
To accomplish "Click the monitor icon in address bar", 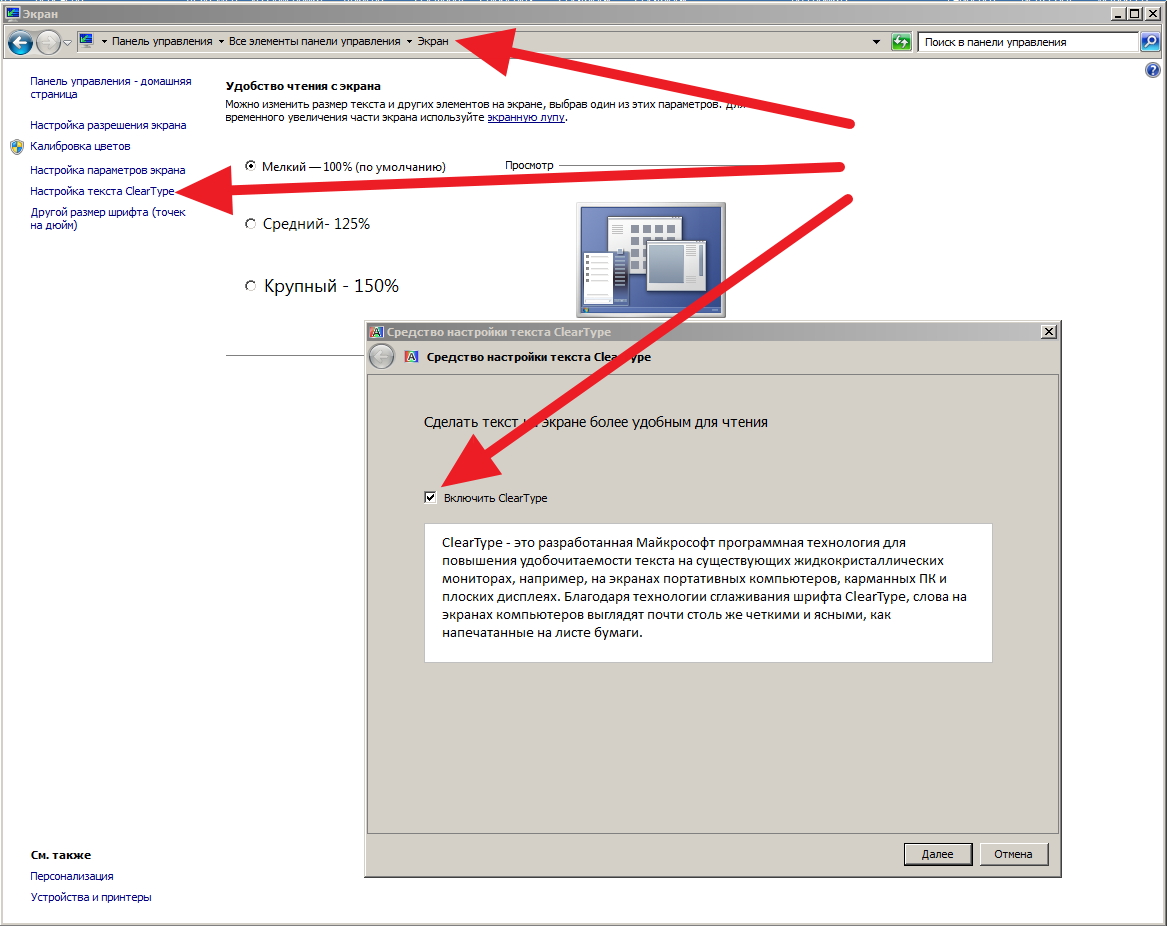I will tap(86, 41).
